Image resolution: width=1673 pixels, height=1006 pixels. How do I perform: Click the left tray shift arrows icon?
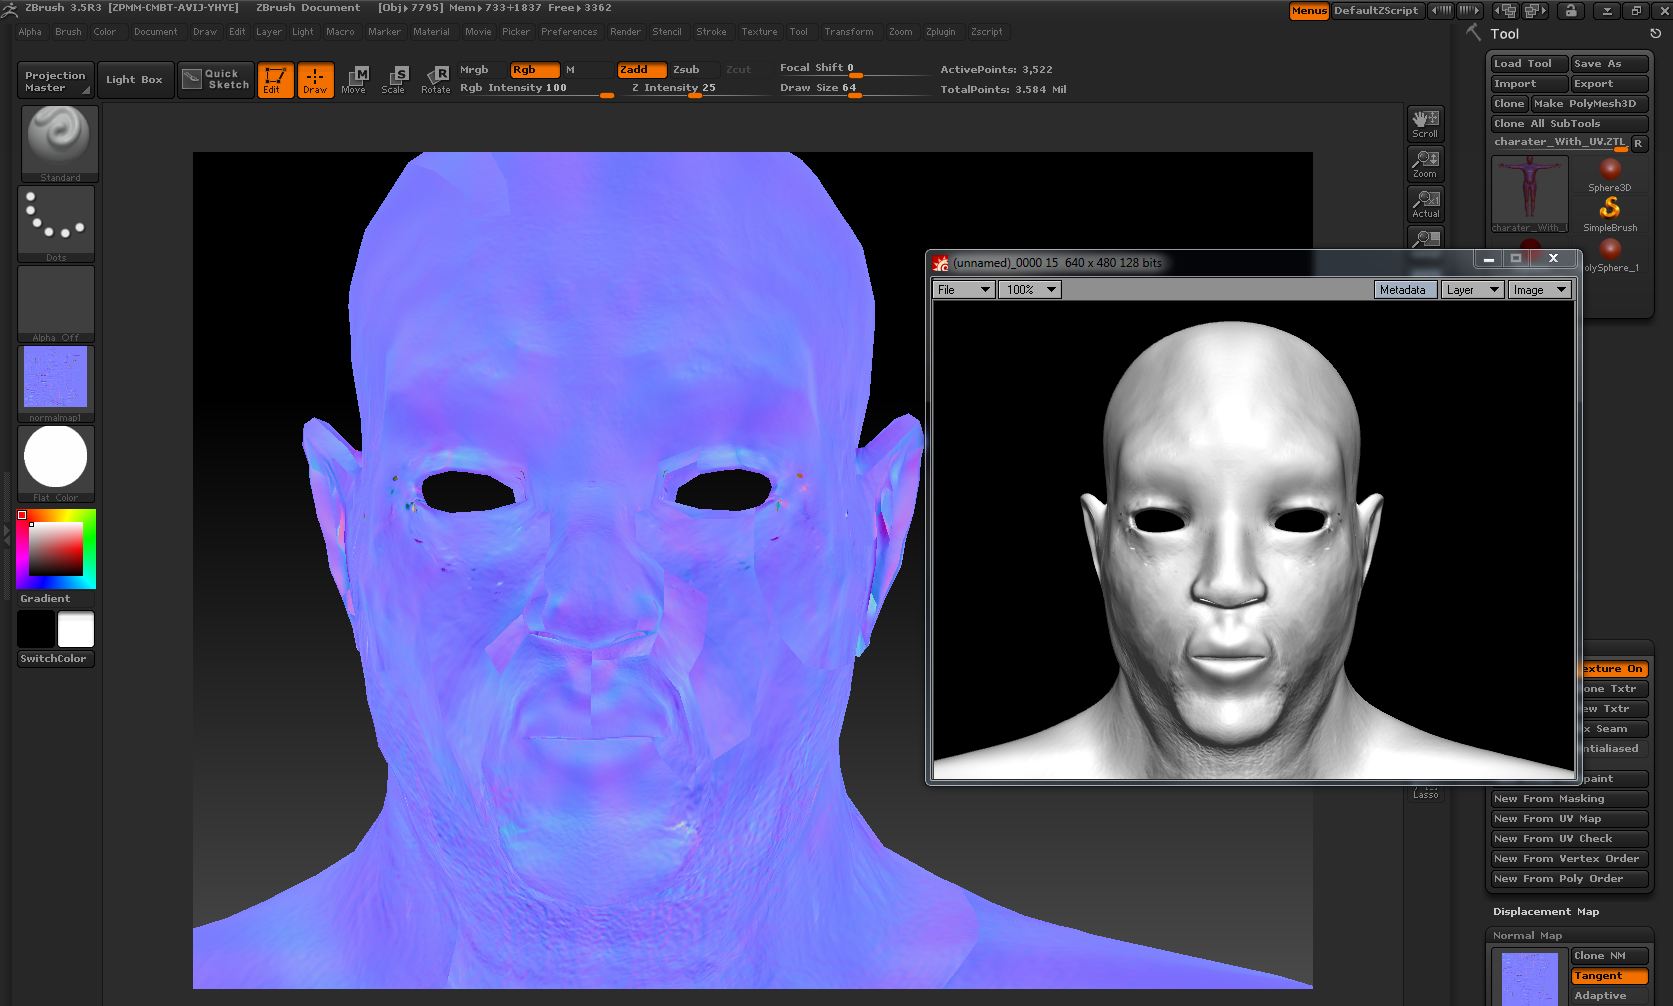[x=1441, y=11]
